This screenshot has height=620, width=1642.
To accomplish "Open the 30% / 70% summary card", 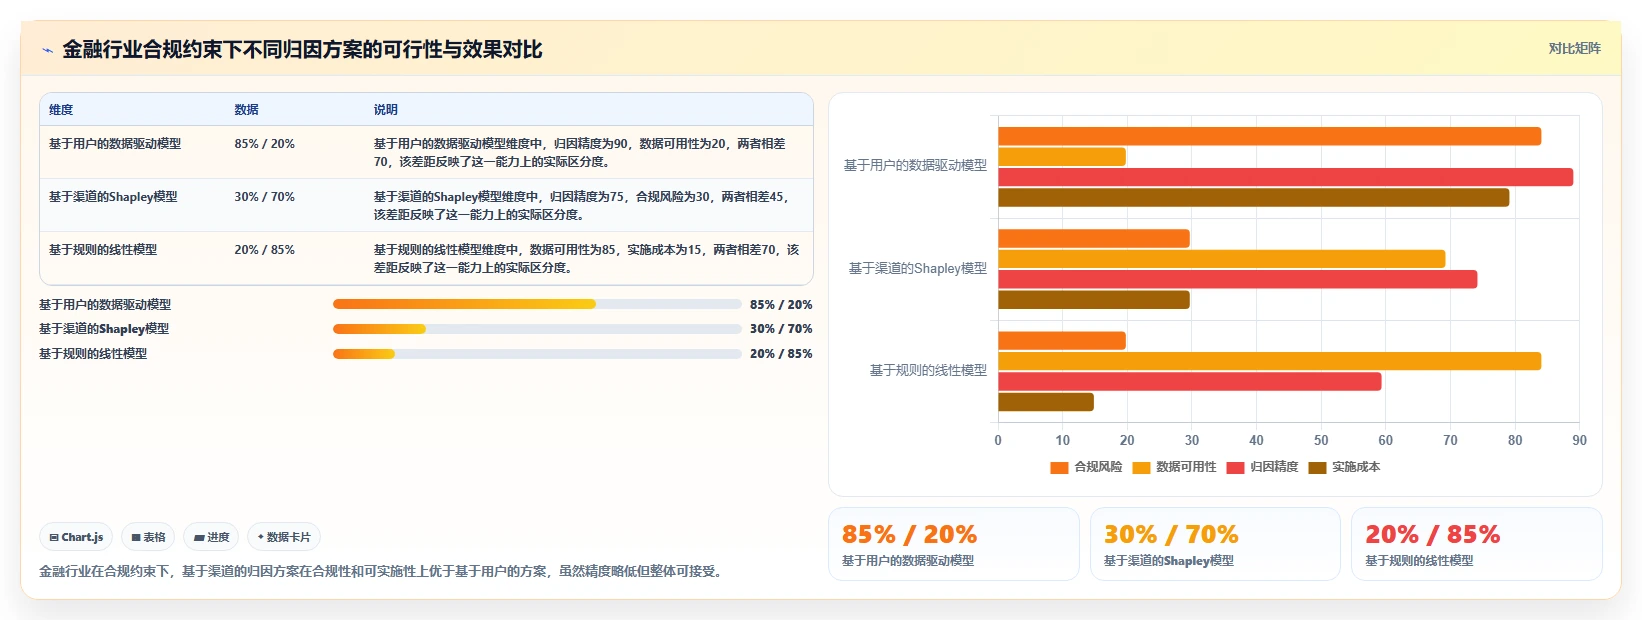I will coord(1215,544).
